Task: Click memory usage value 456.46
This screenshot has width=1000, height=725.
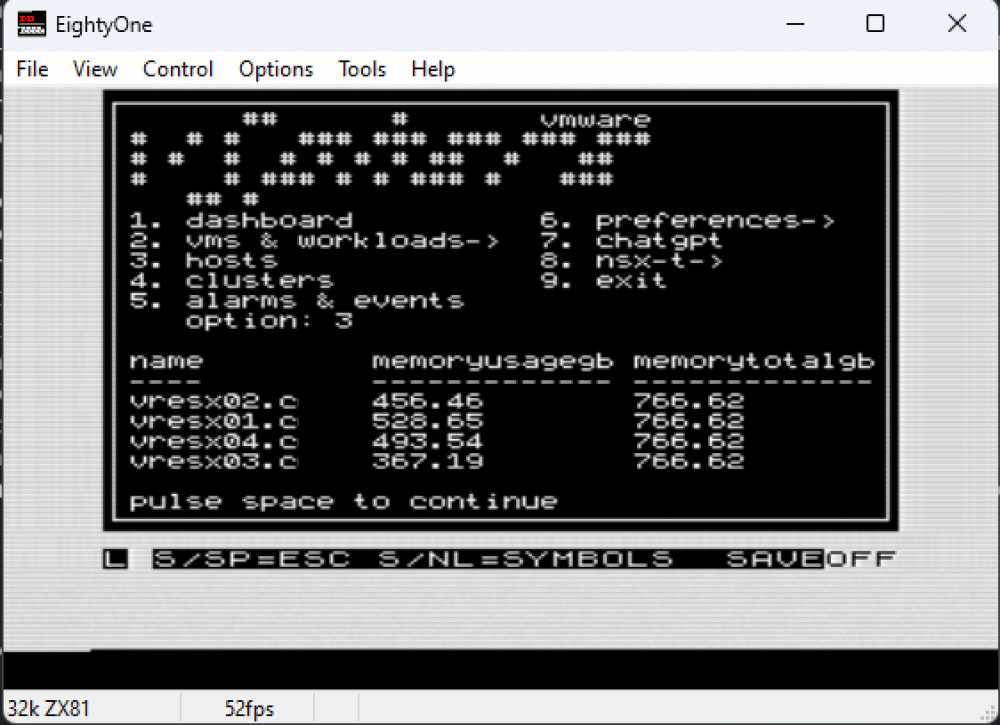Action: pyautogui.click(x=427, y=401)
